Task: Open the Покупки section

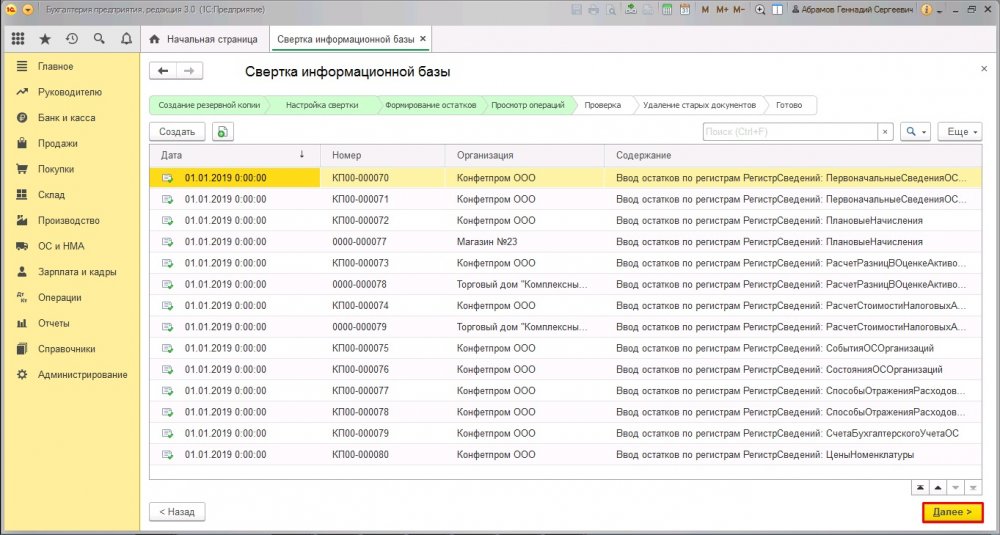Action: [55, 169]
